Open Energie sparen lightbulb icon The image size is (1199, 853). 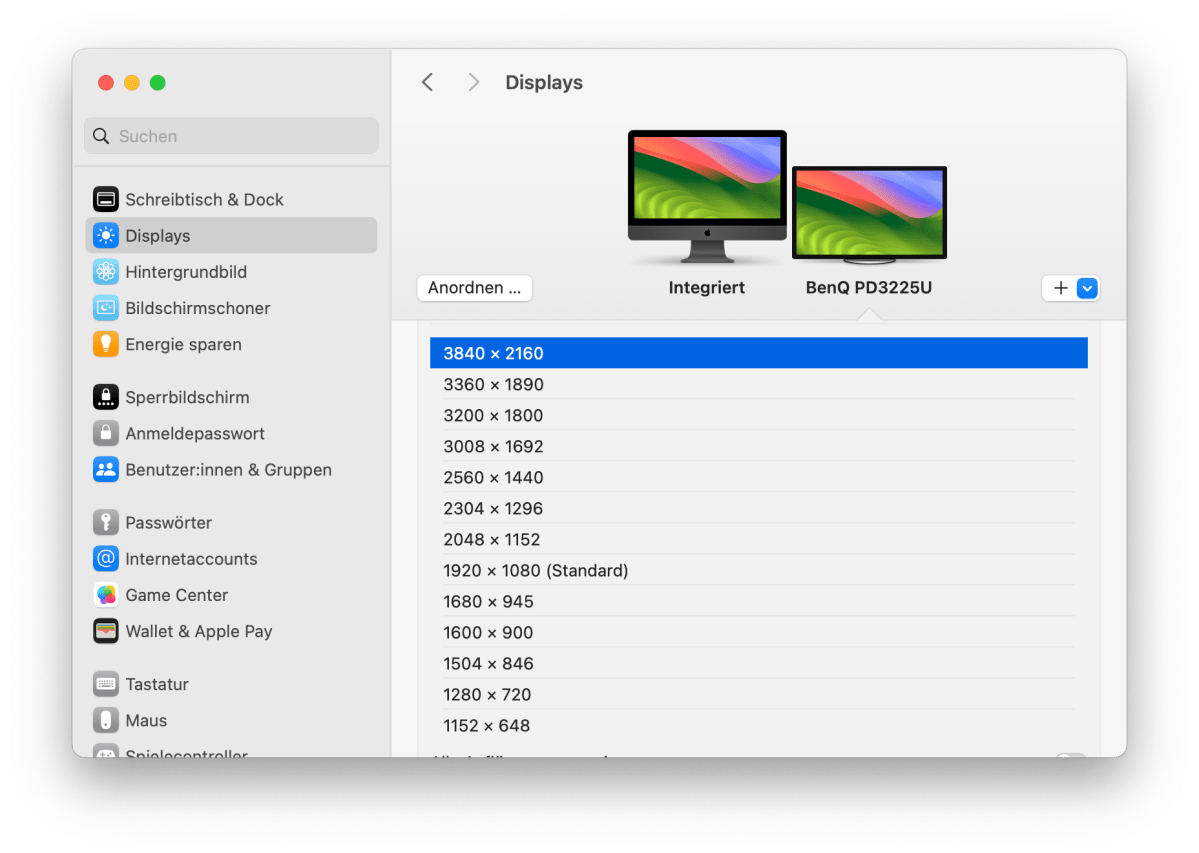tap(106, 344)
